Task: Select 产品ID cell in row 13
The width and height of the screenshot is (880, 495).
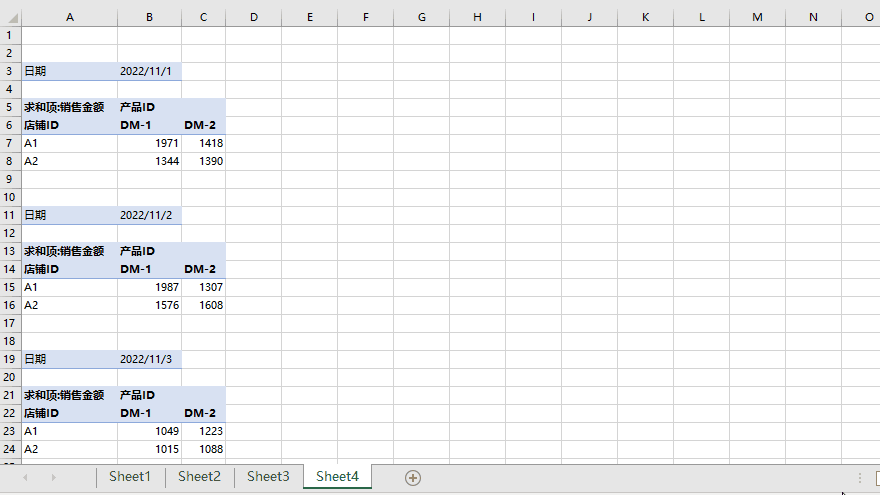Action: click(x=149, y=251)
